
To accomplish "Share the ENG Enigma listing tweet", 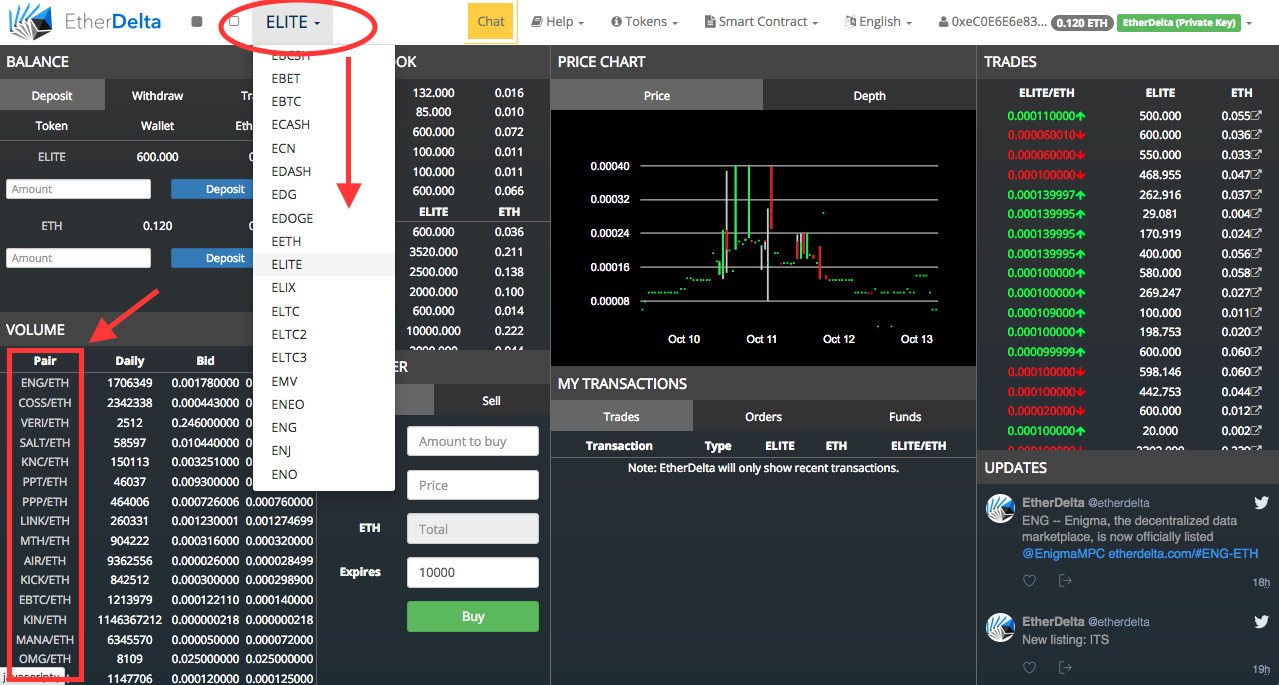I will click(1066, 580).
